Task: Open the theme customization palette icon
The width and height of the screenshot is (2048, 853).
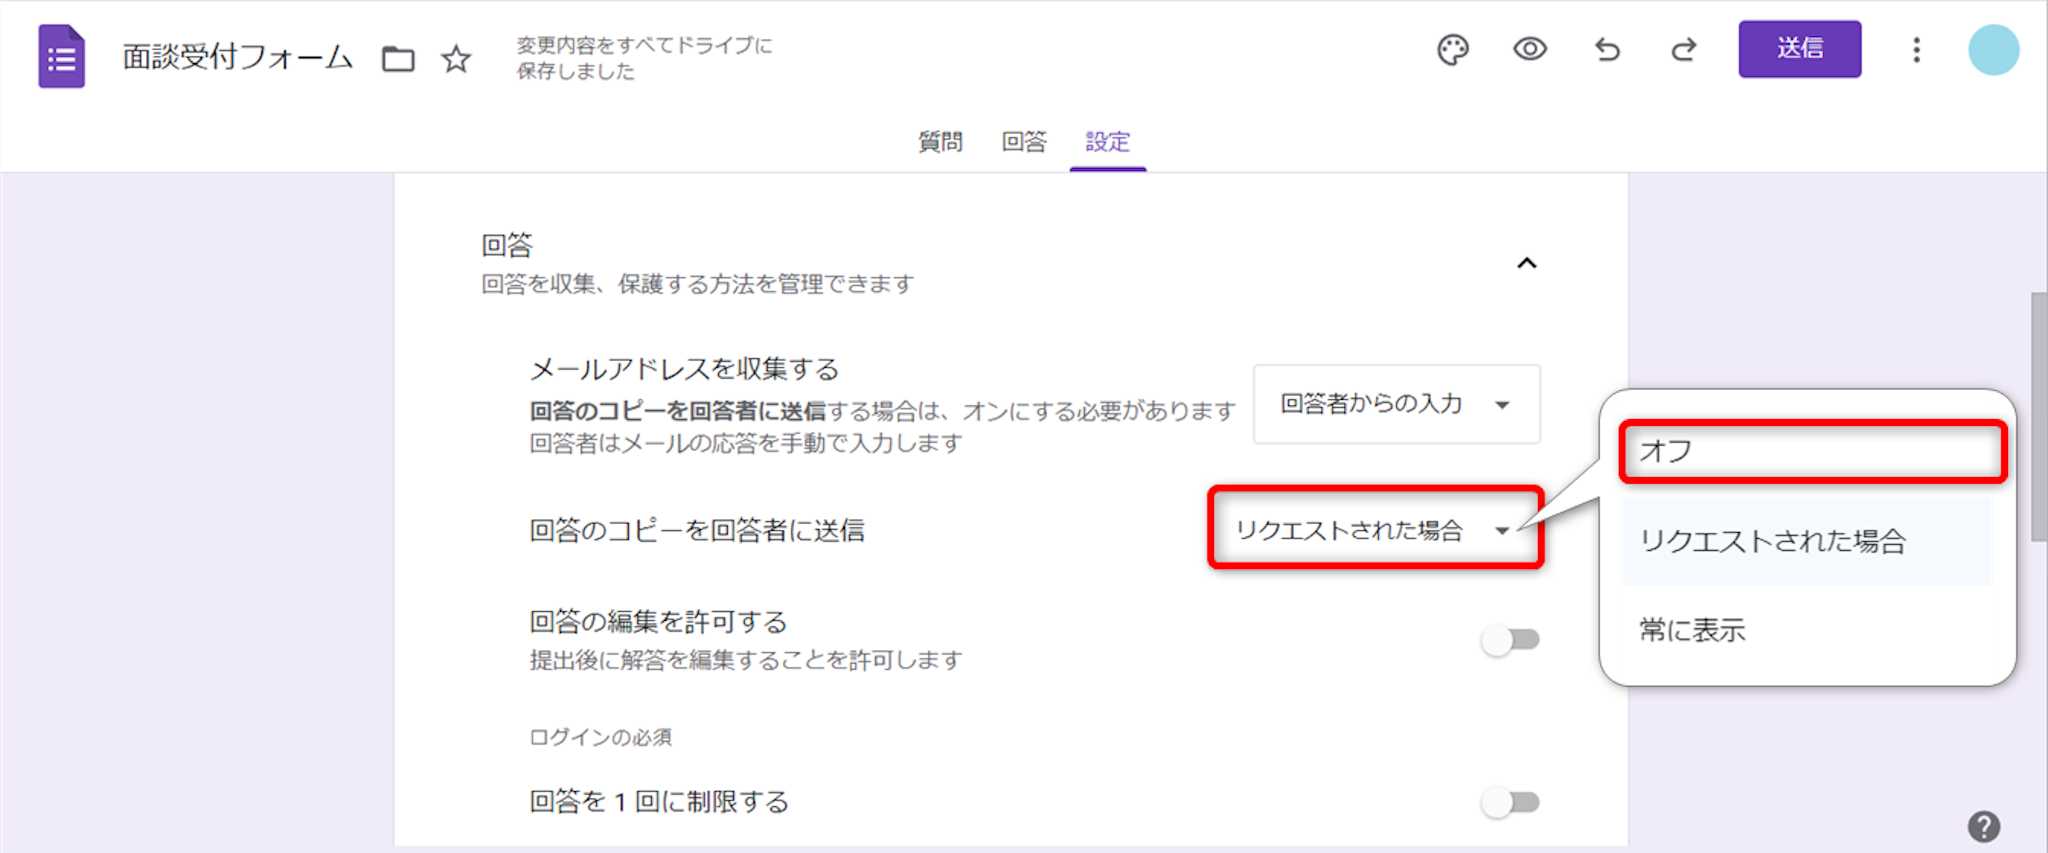Action: coord(1452,49)
